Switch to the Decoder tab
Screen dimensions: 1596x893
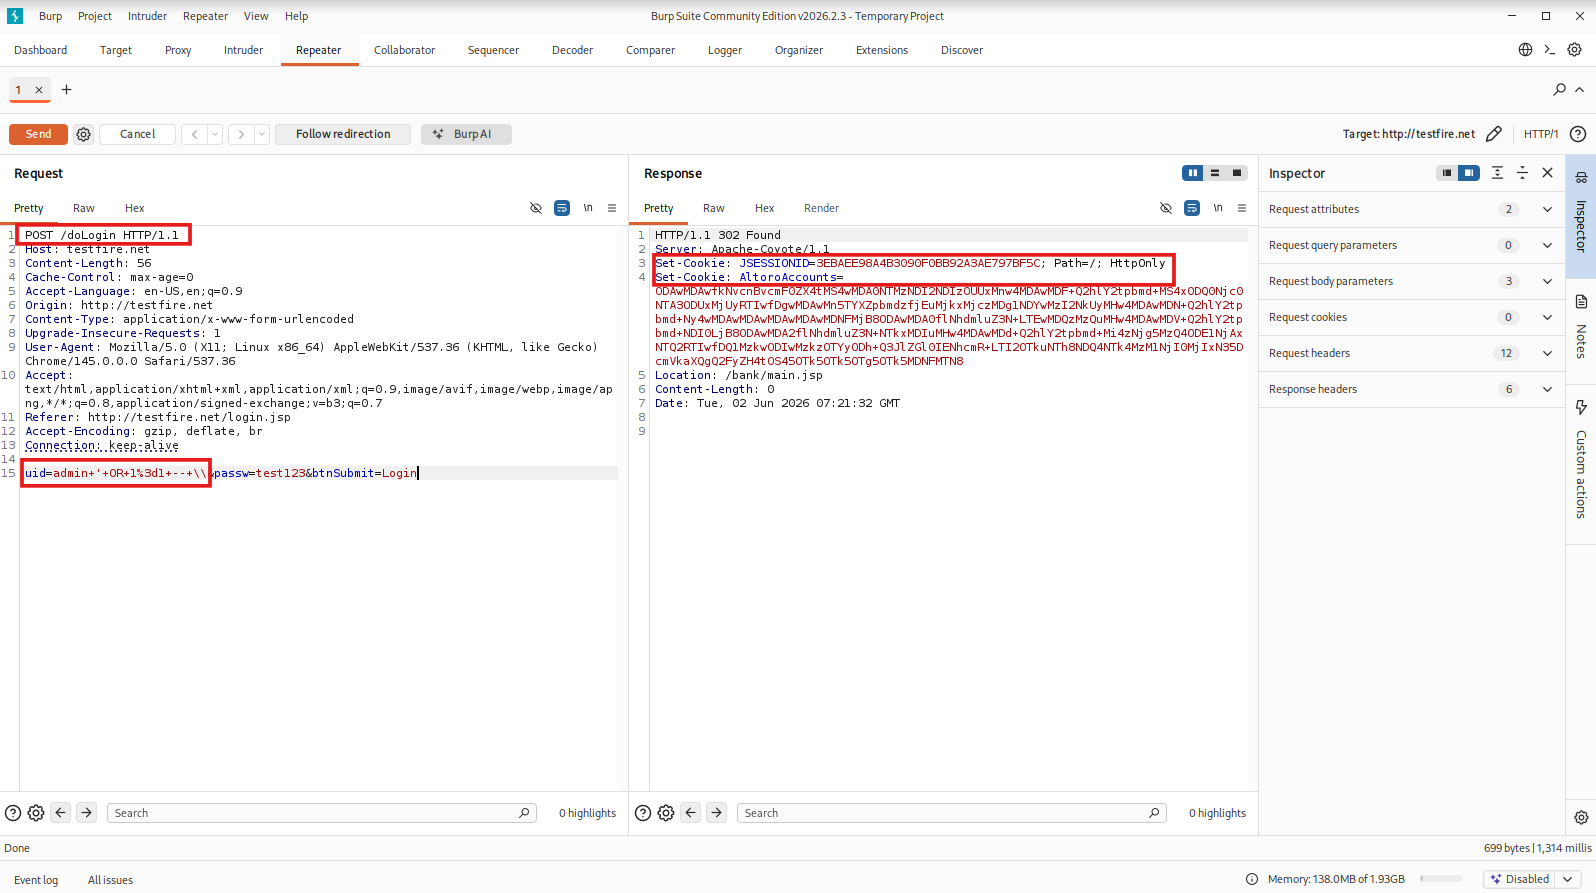click(572, 50)
